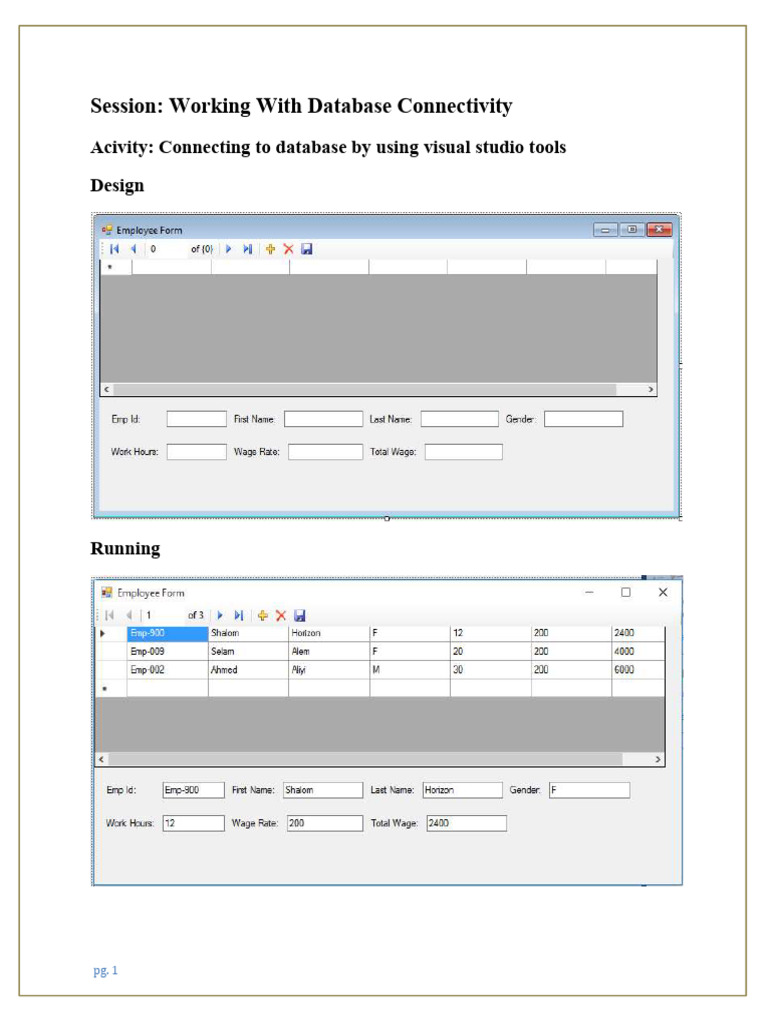Click Move Next arrow in Running form
Viewport: 768px width, 1024px height.
tap(220, 615)
